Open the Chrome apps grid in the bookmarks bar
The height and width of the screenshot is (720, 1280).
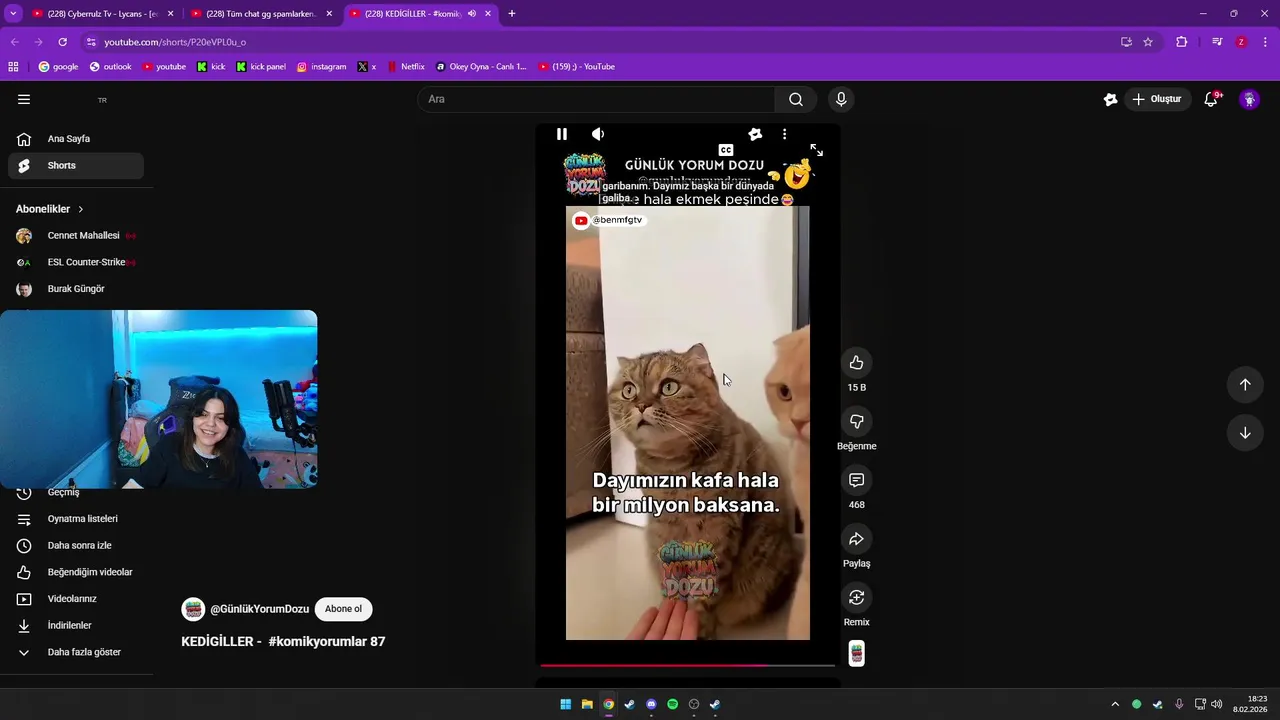click(x=13, y=67)
